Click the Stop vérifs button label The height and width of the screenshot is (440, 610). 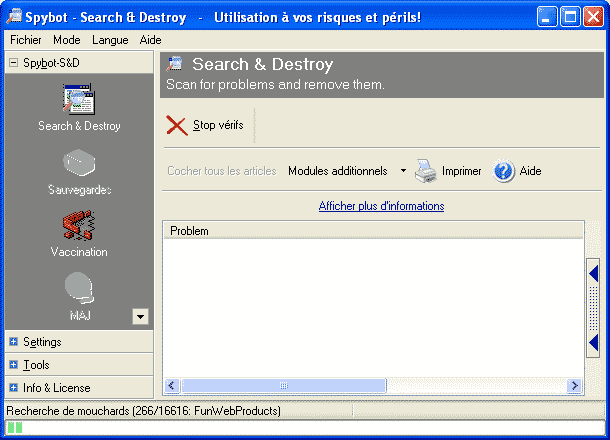218,125
